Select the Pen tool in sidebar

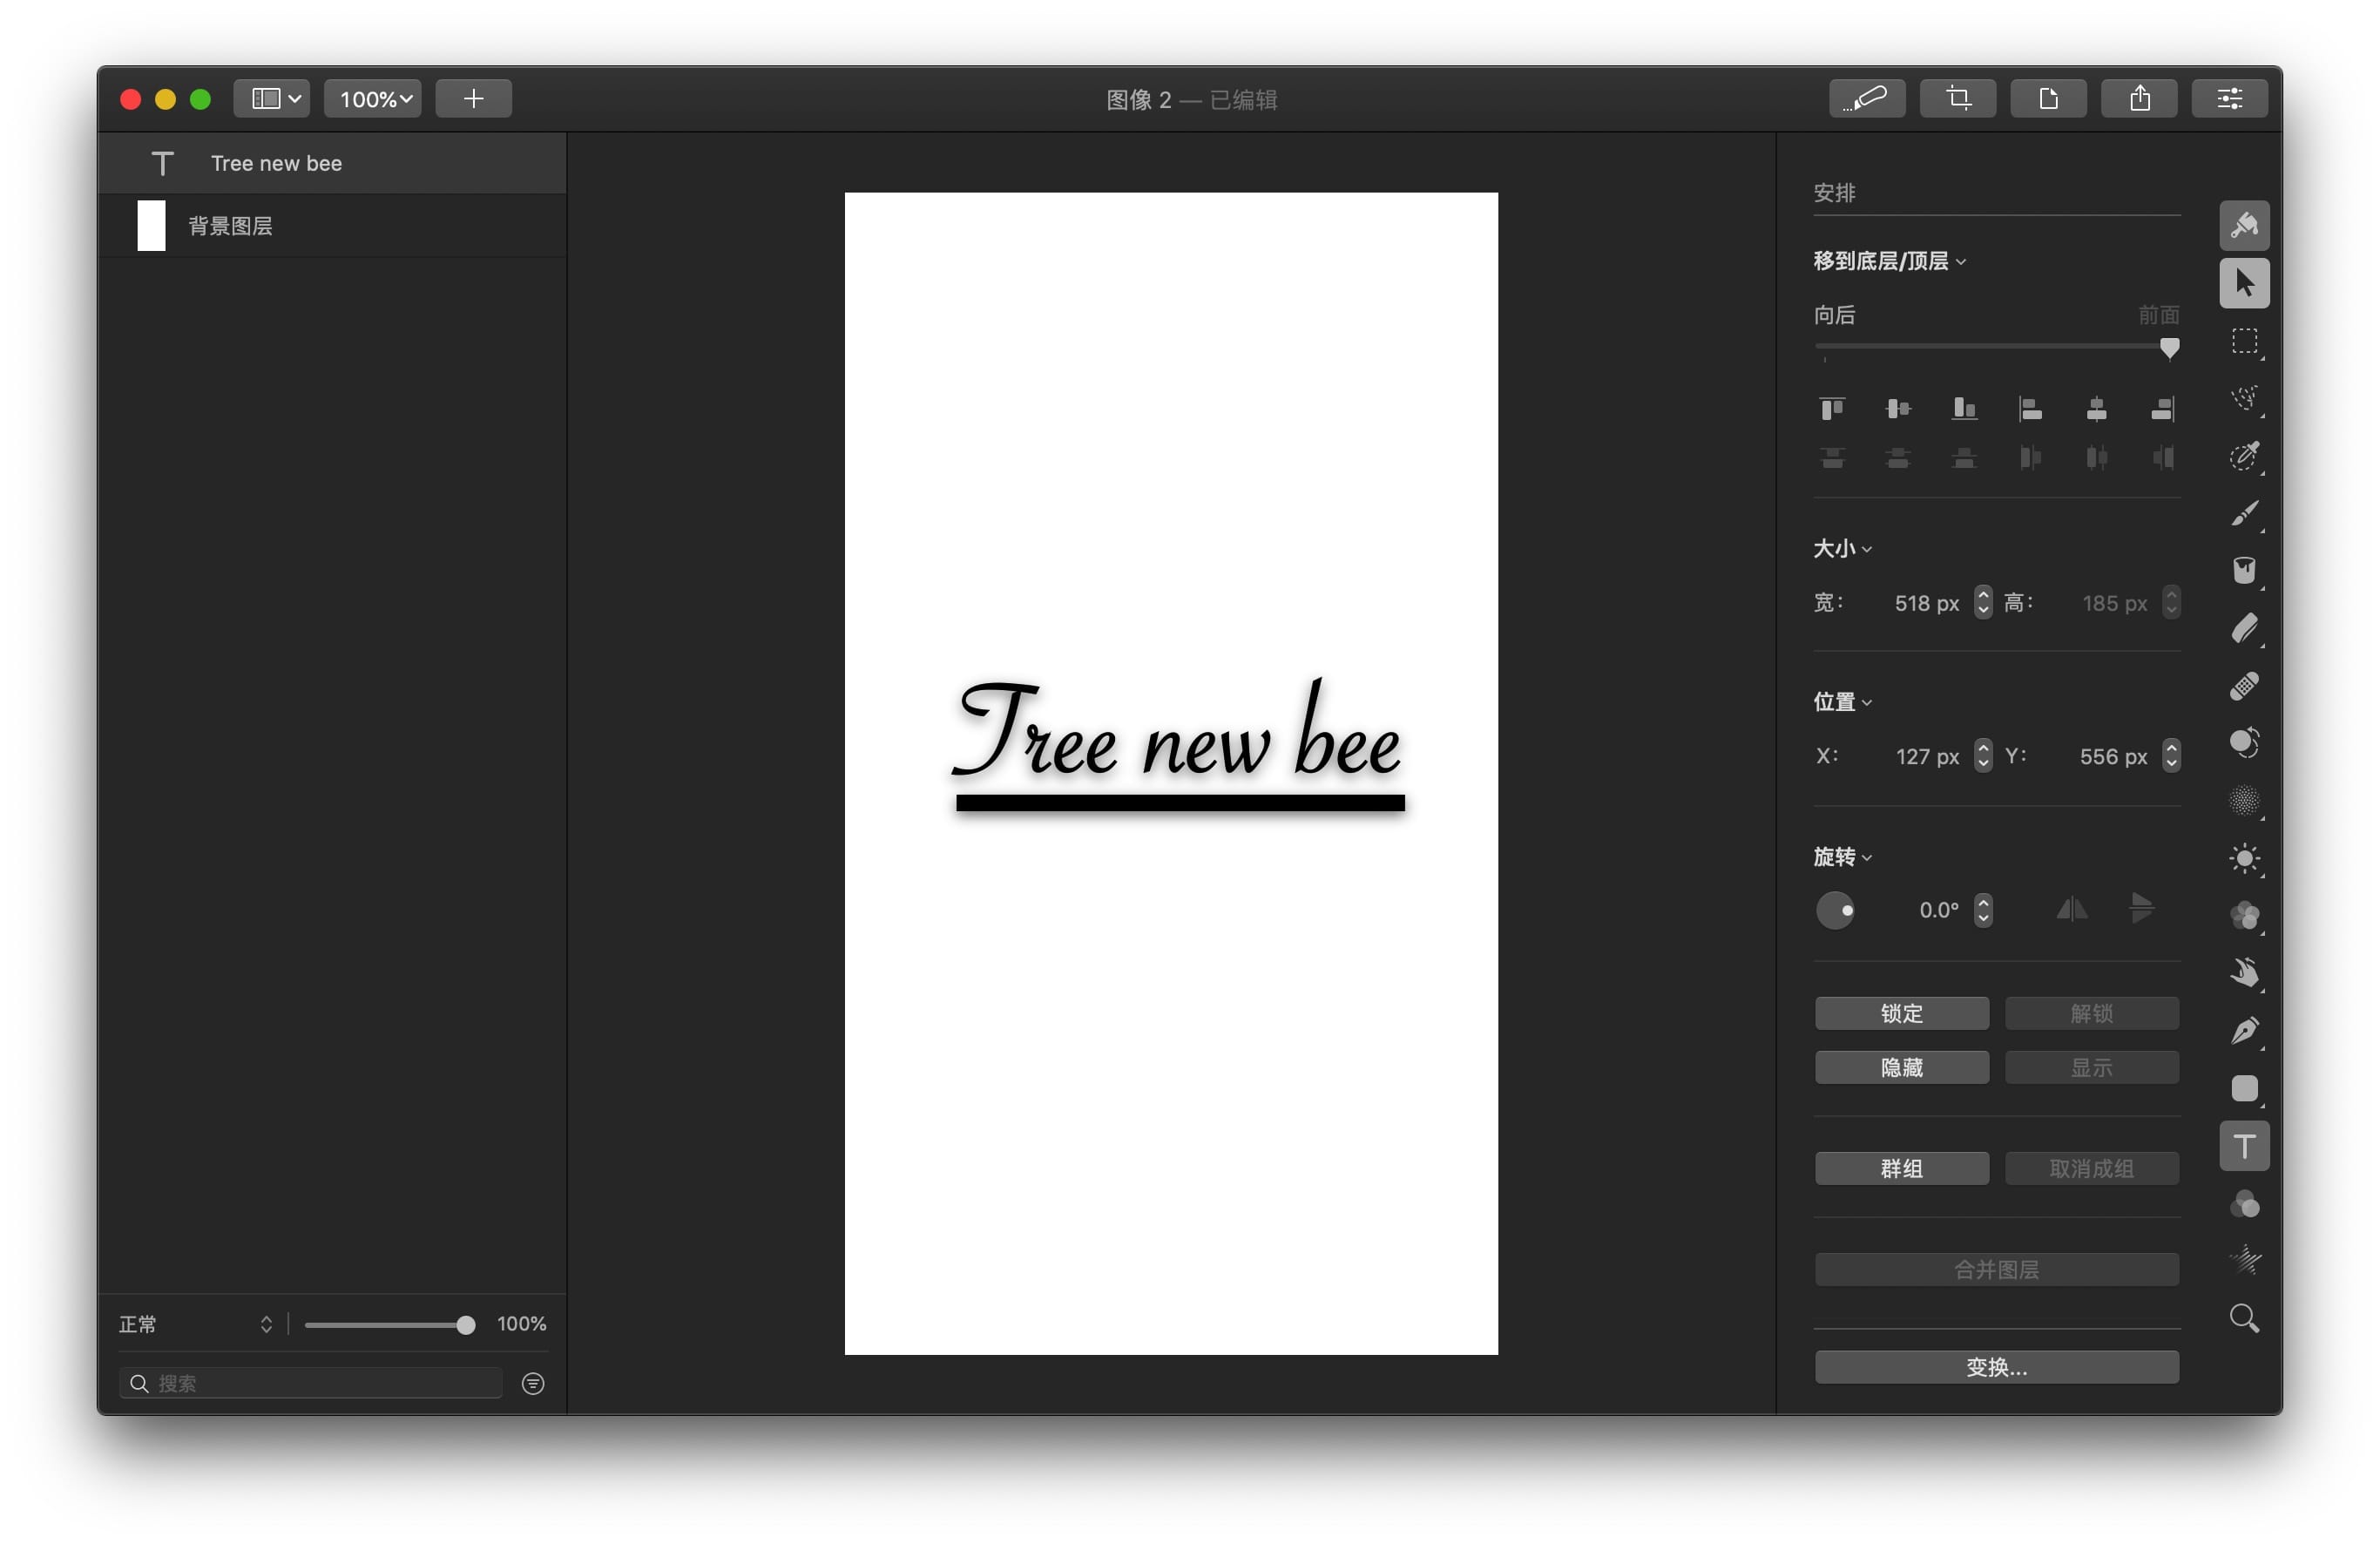pos(2243,1030)
